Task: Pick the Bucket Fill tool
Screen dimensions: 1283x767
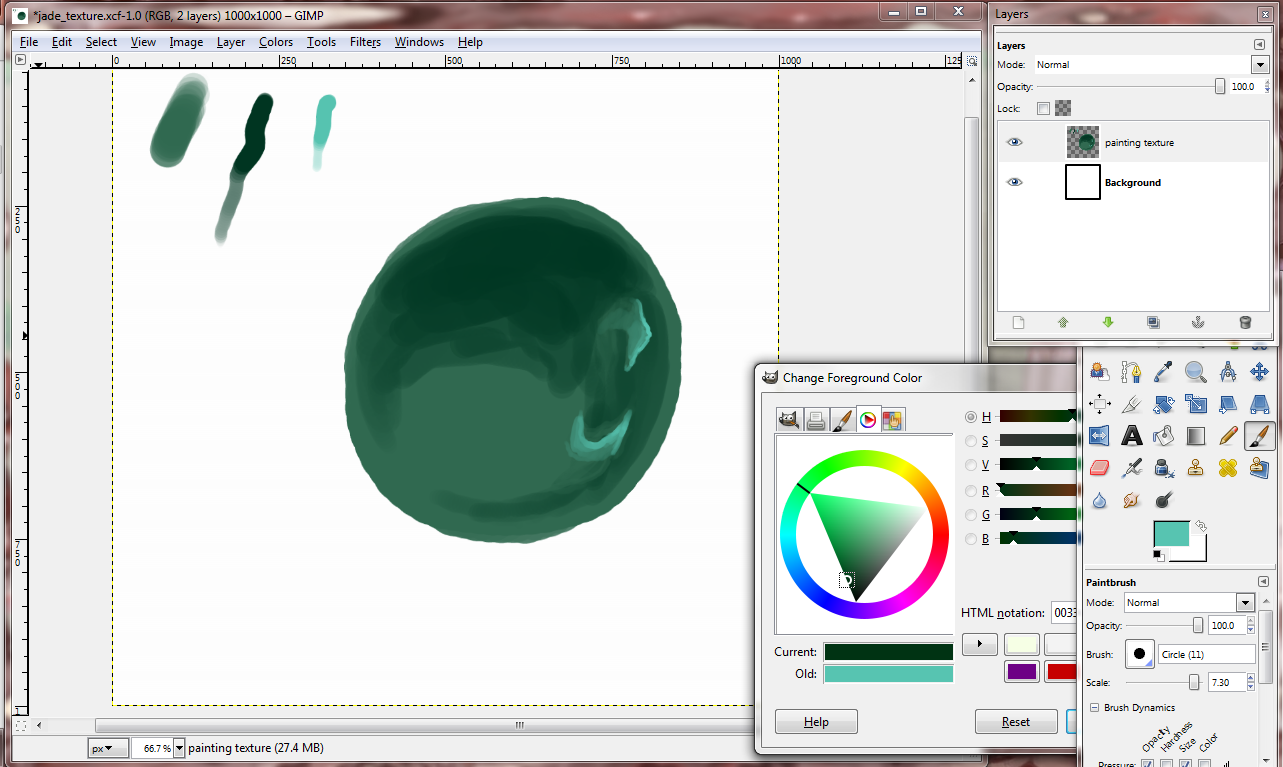Action: [1163, 436]
